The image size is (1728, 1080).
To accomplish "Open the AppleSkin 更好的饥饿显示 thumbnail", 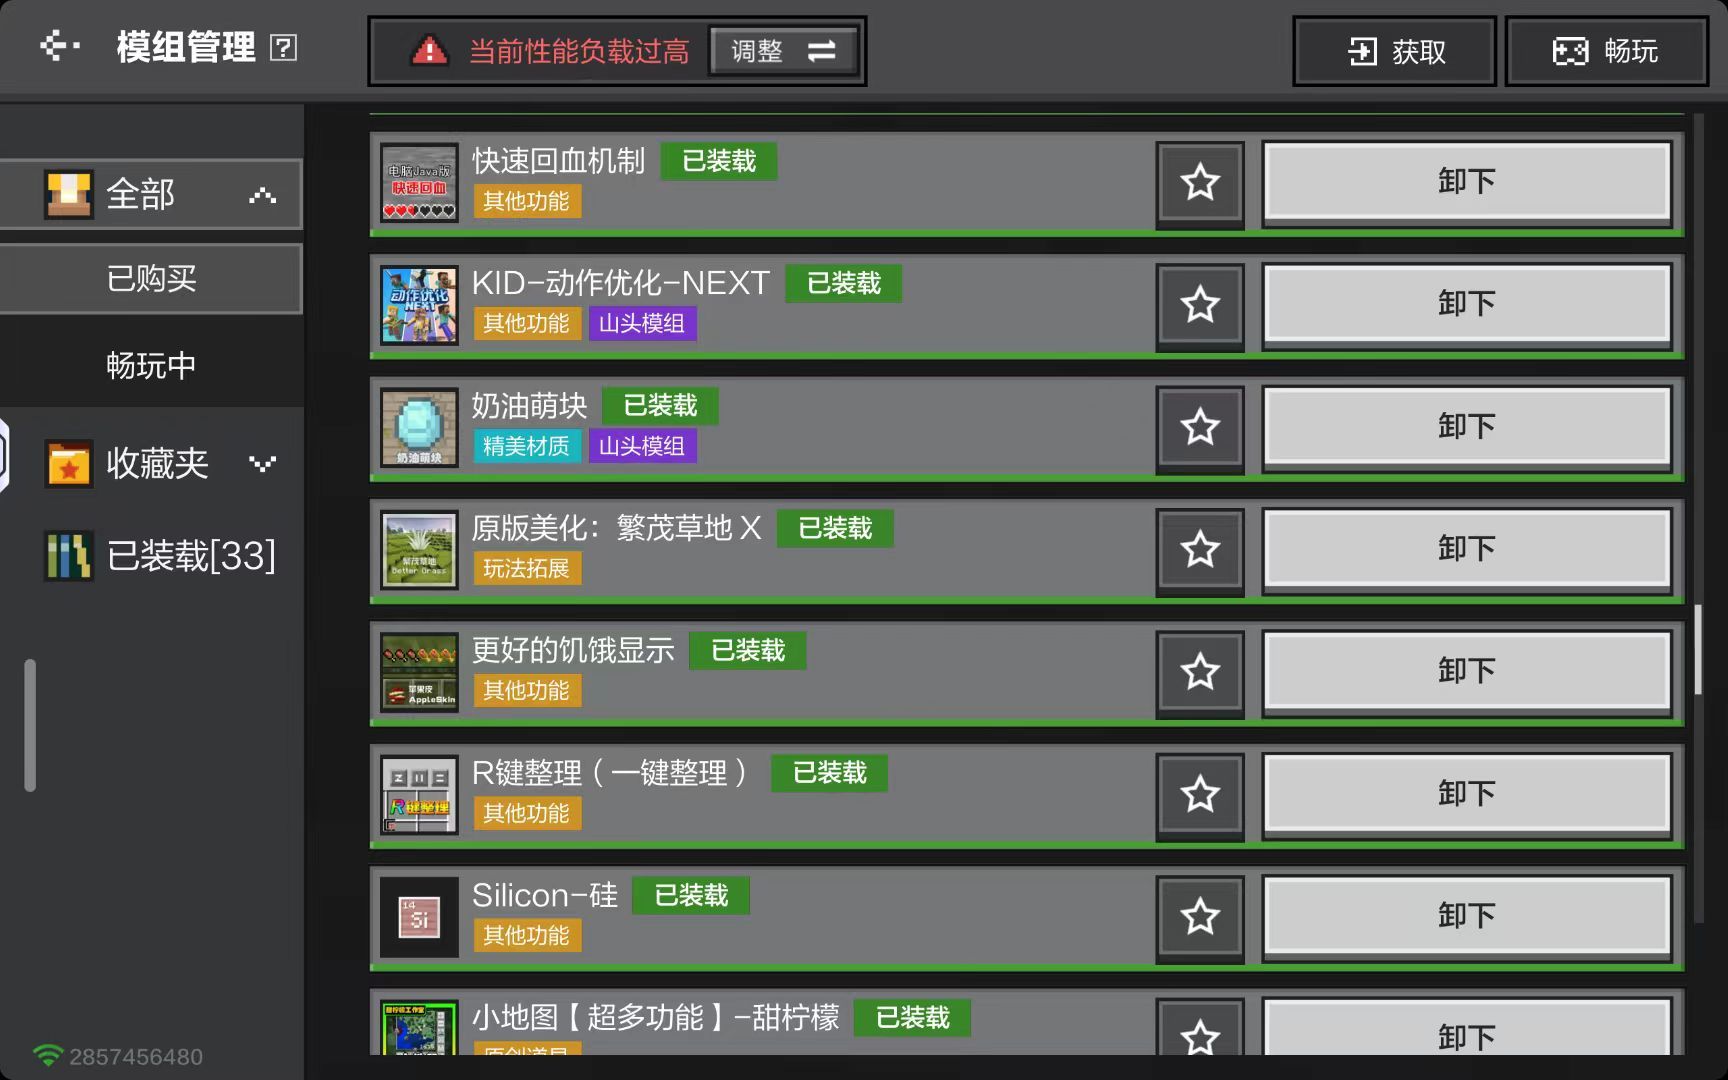I will (419, 672).
